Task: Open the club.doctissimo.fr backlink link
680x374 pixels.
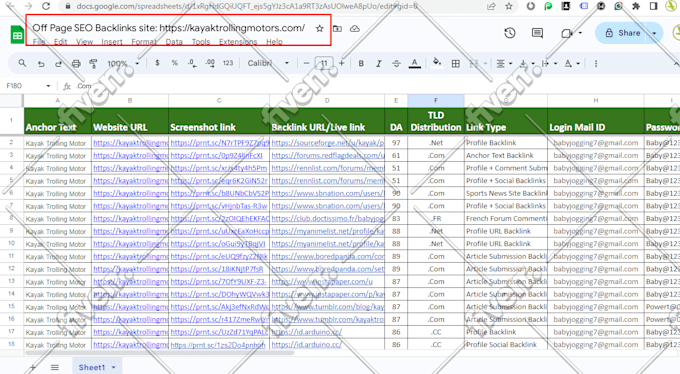Action: click(x=327, y=218)
